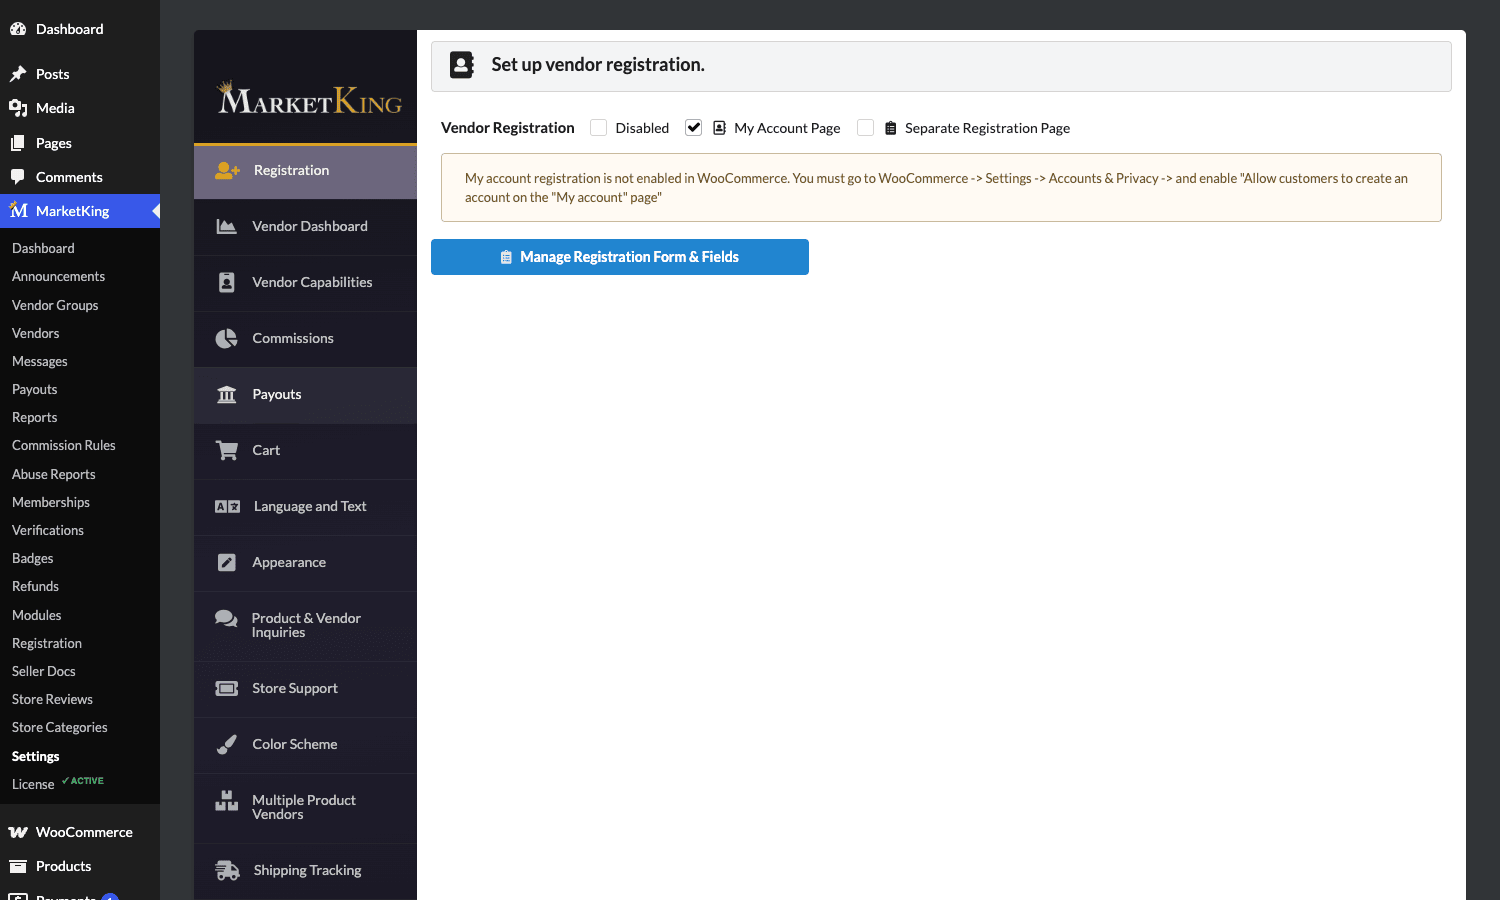1500x900 pixels.
Task: Open Seller Docs submenu link
Action: pyautogui.click(x=44, y=671)
